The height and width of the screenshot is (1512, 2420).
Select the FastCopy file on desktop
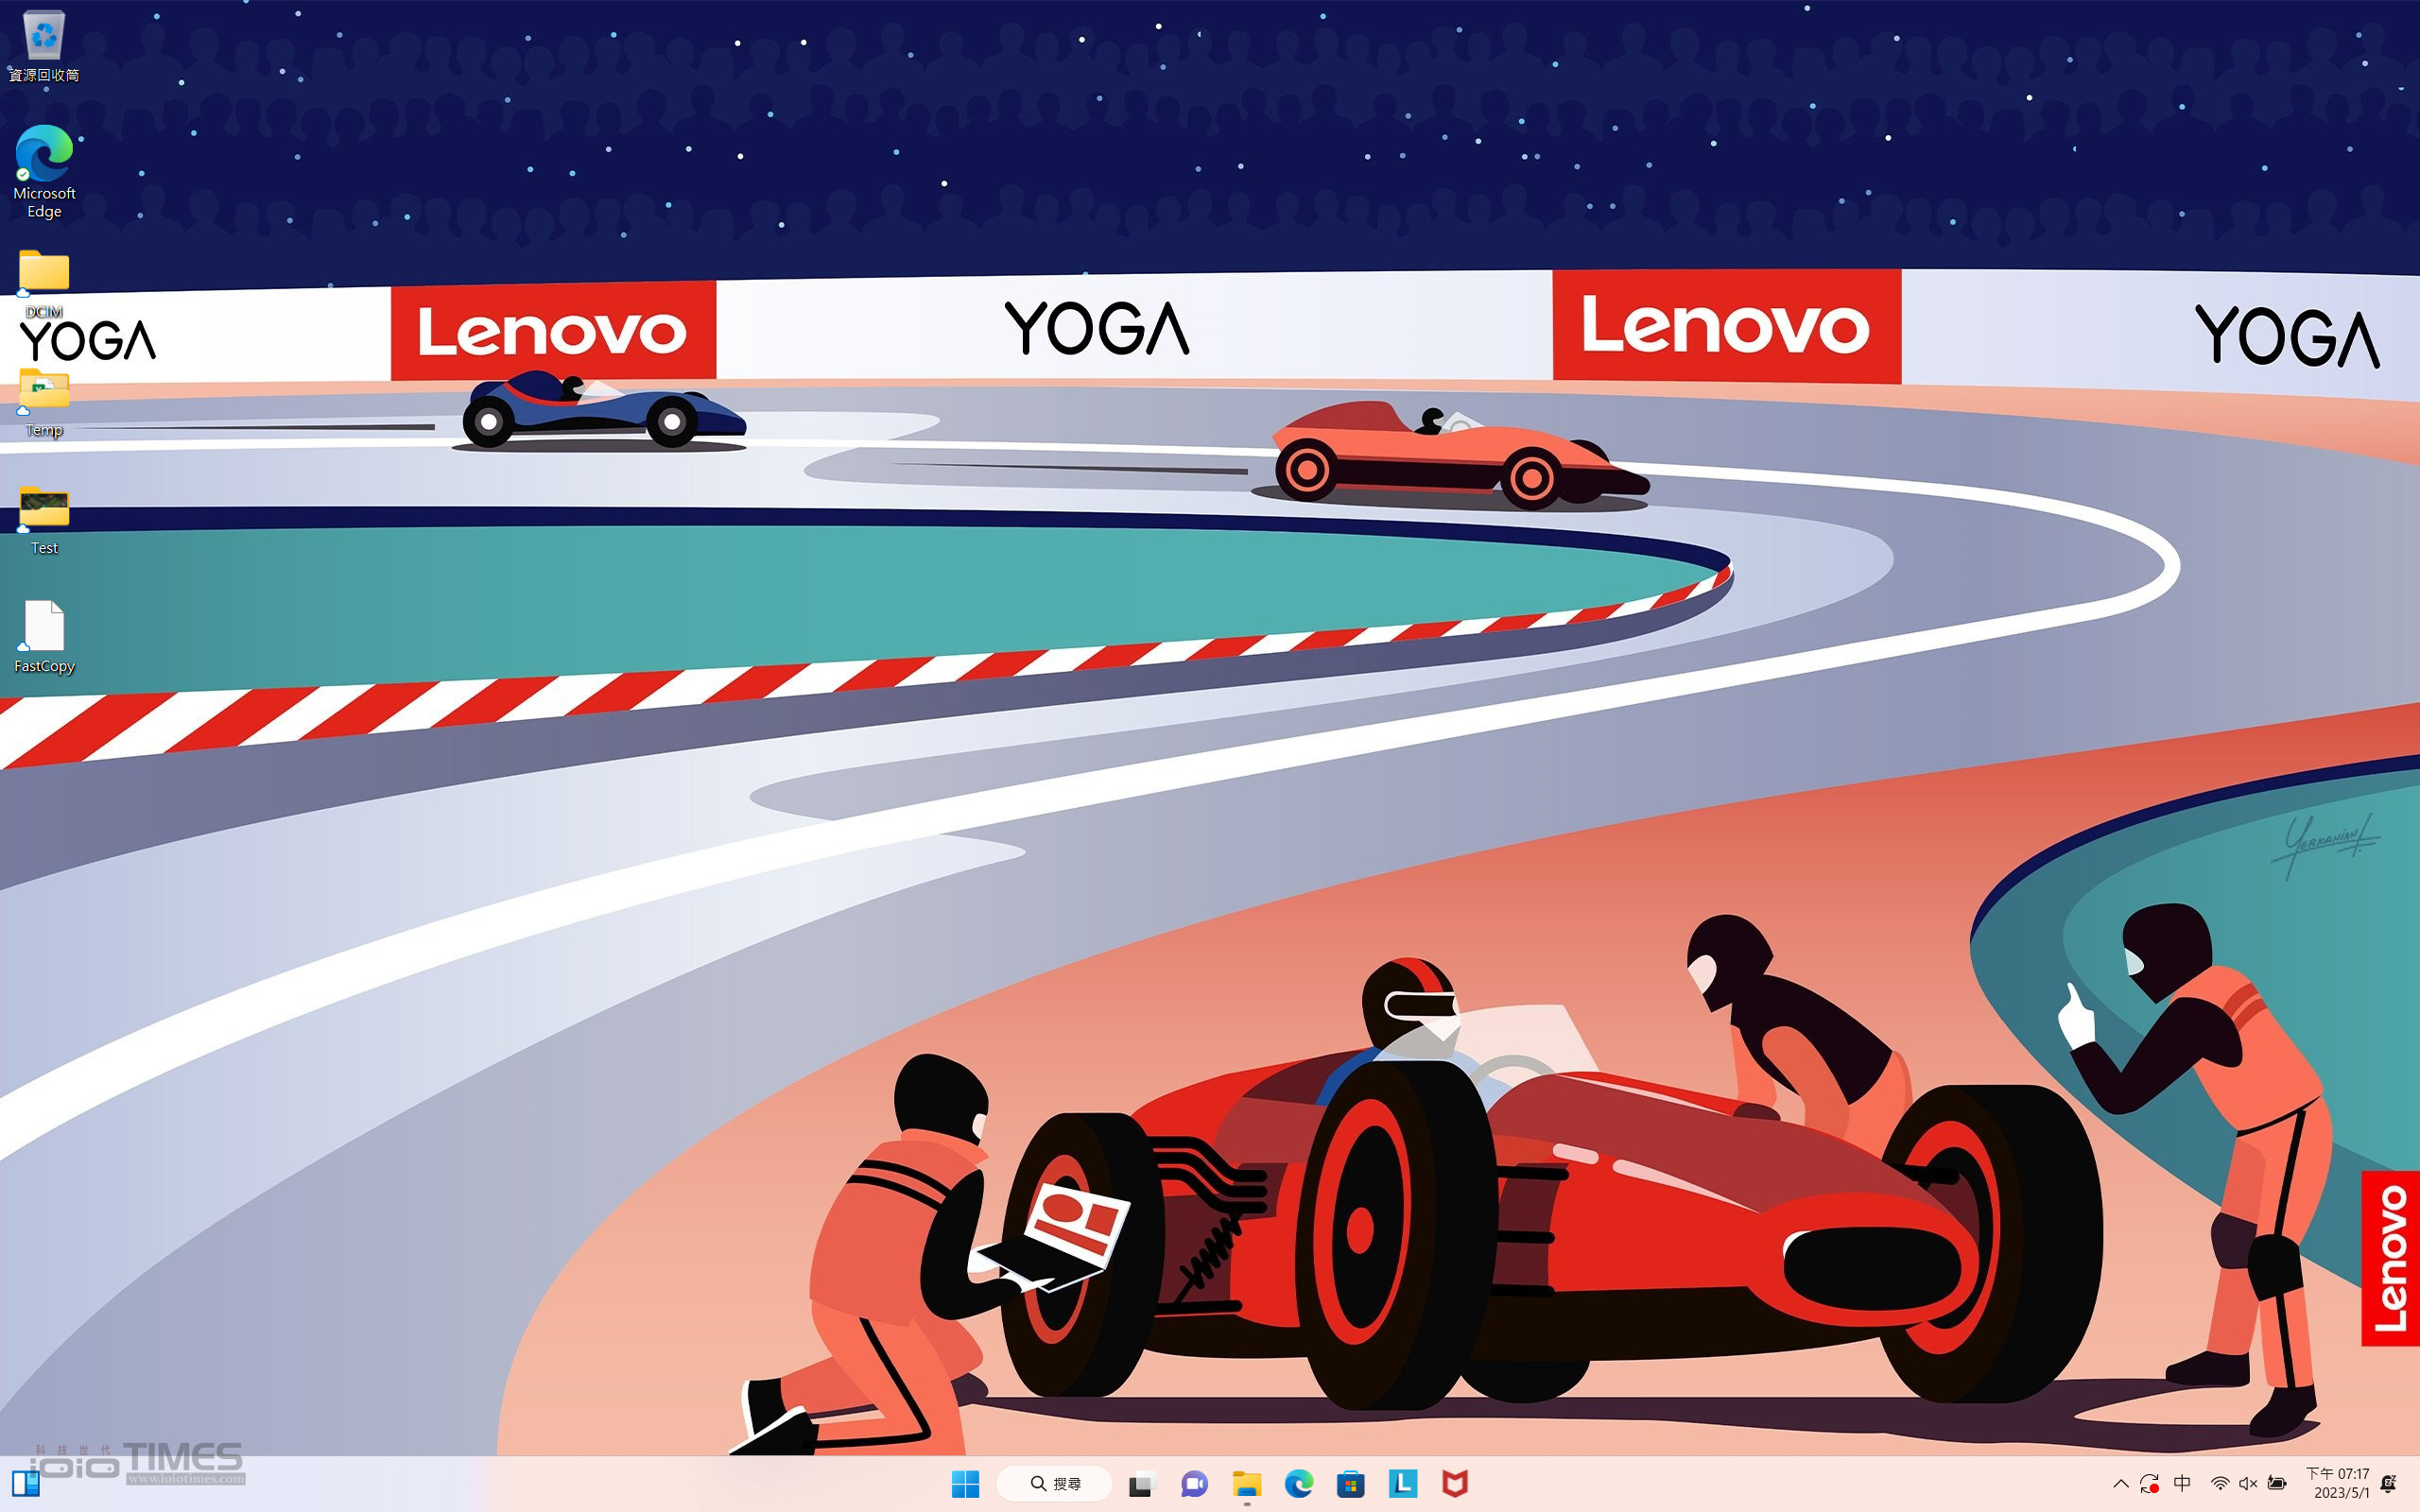(x=44, y=637)
